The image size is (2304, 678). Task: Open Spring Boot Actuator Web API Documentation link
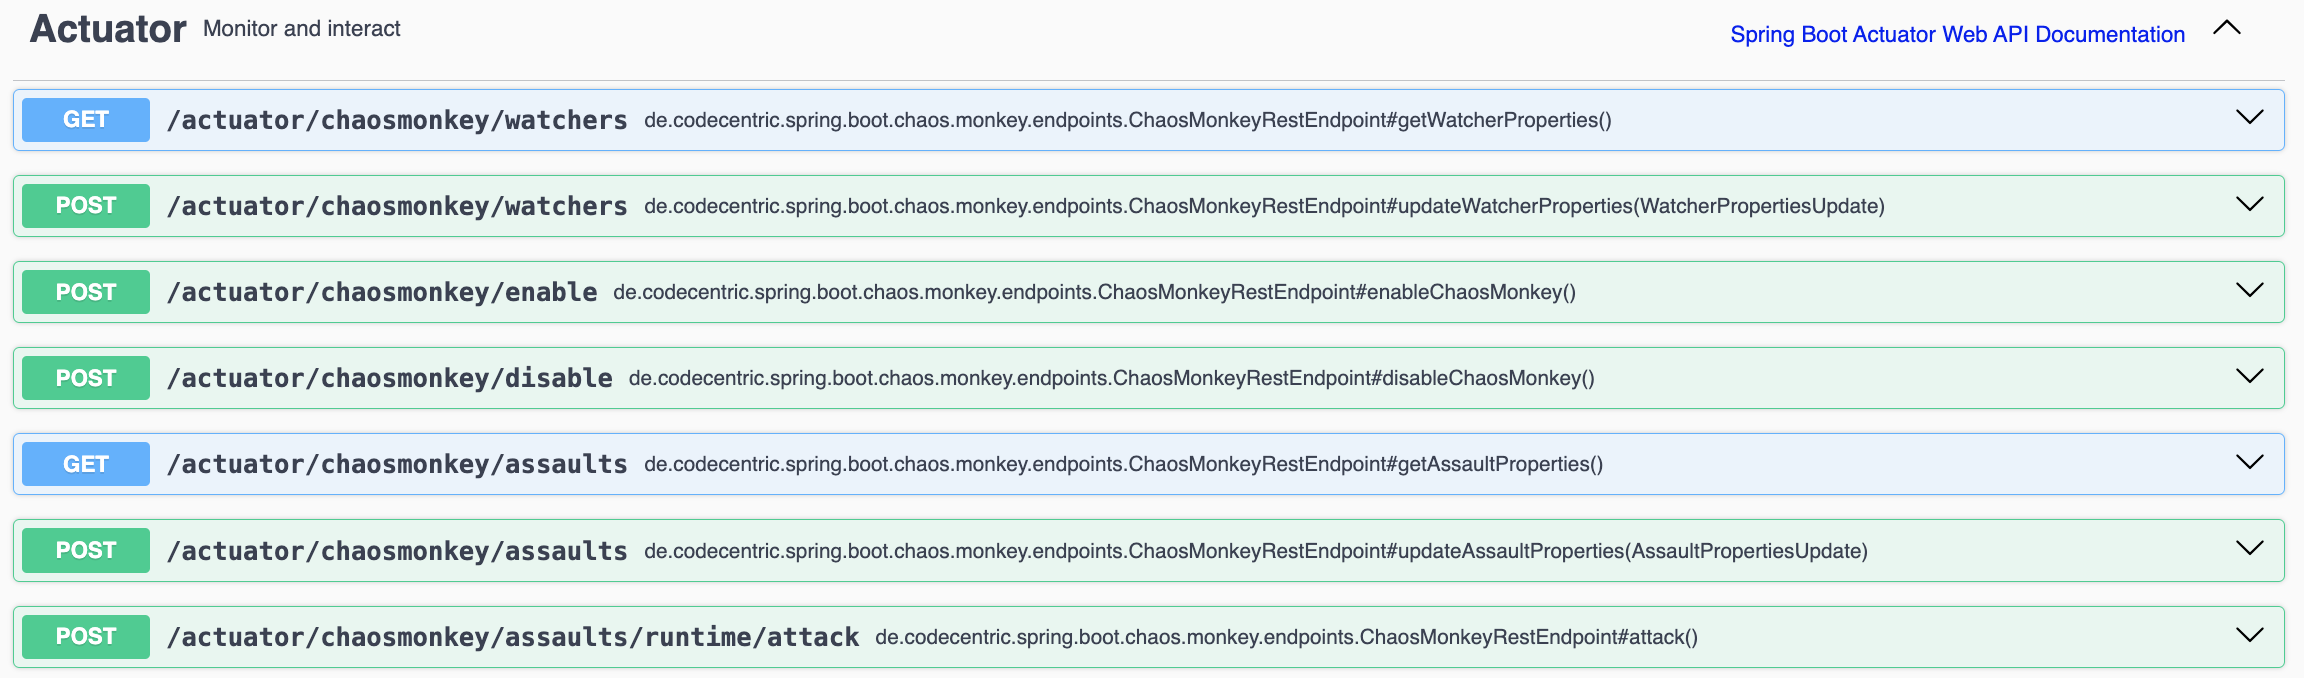(x=1957, y=34)
